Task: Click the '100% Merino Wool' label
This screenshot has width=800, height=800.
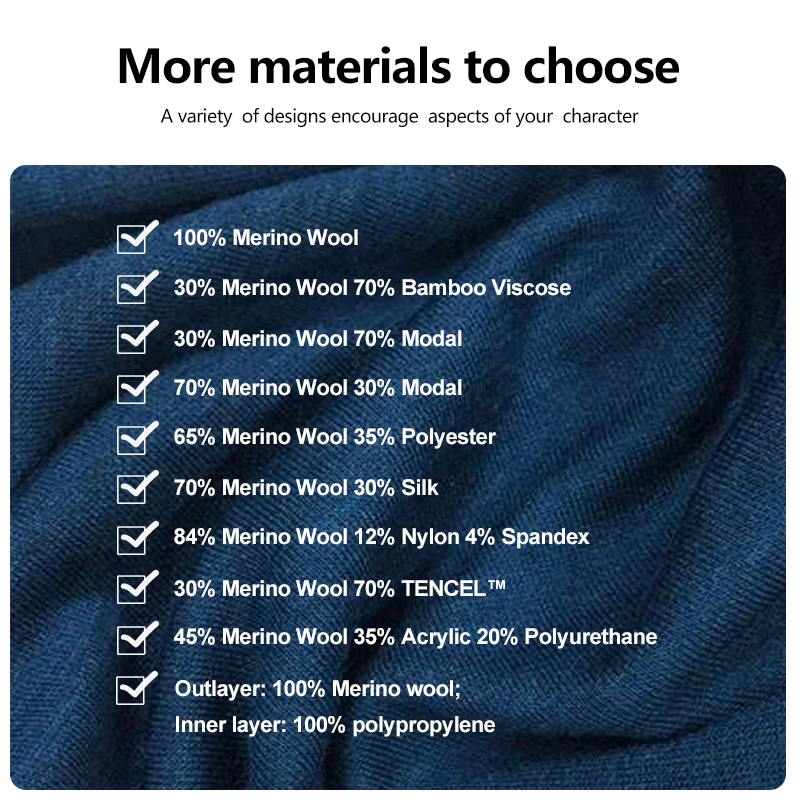Action: pos(266,238)
